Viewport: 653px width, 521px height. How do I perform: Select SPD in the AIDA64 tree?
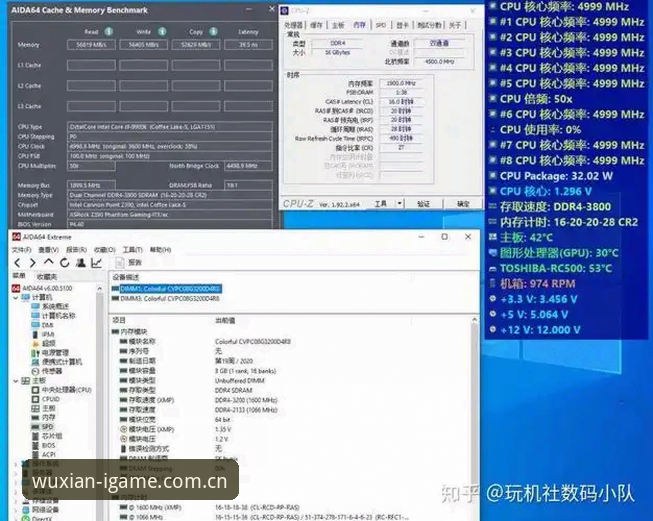(43, 427)
